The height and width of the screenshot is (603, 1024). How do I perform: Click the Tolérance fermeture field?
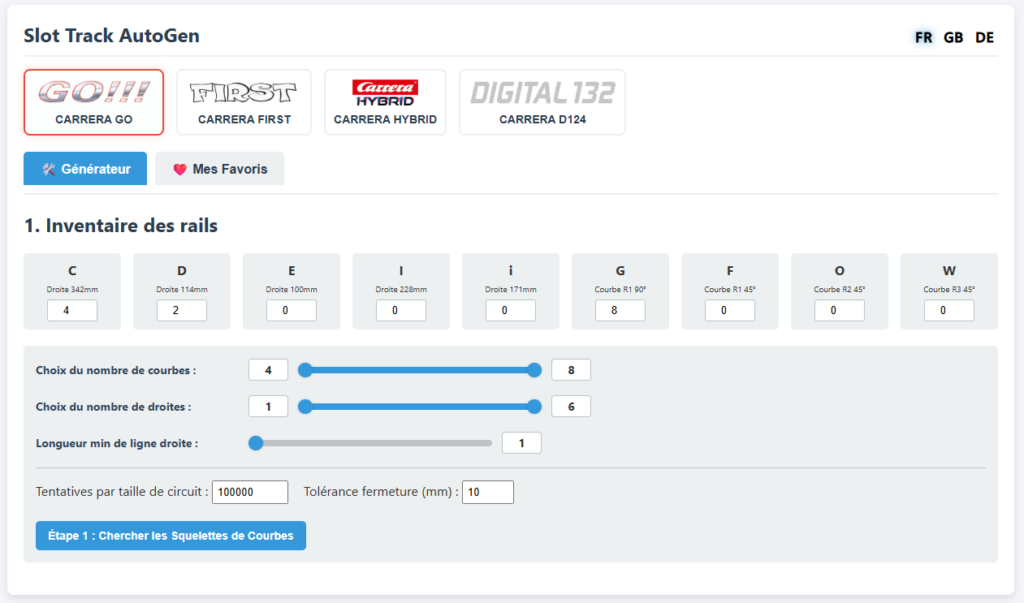[488, 492]
